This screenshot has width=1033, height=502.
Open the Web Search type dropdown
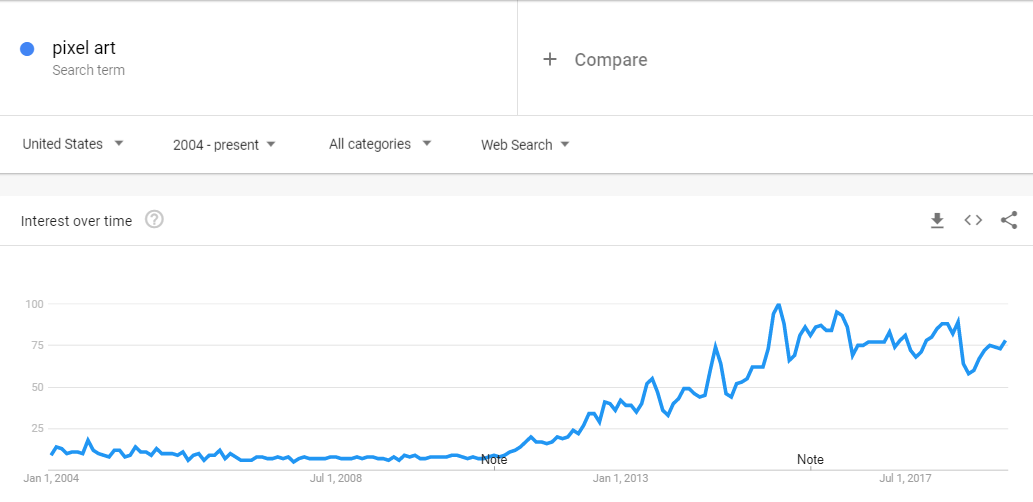525,145
